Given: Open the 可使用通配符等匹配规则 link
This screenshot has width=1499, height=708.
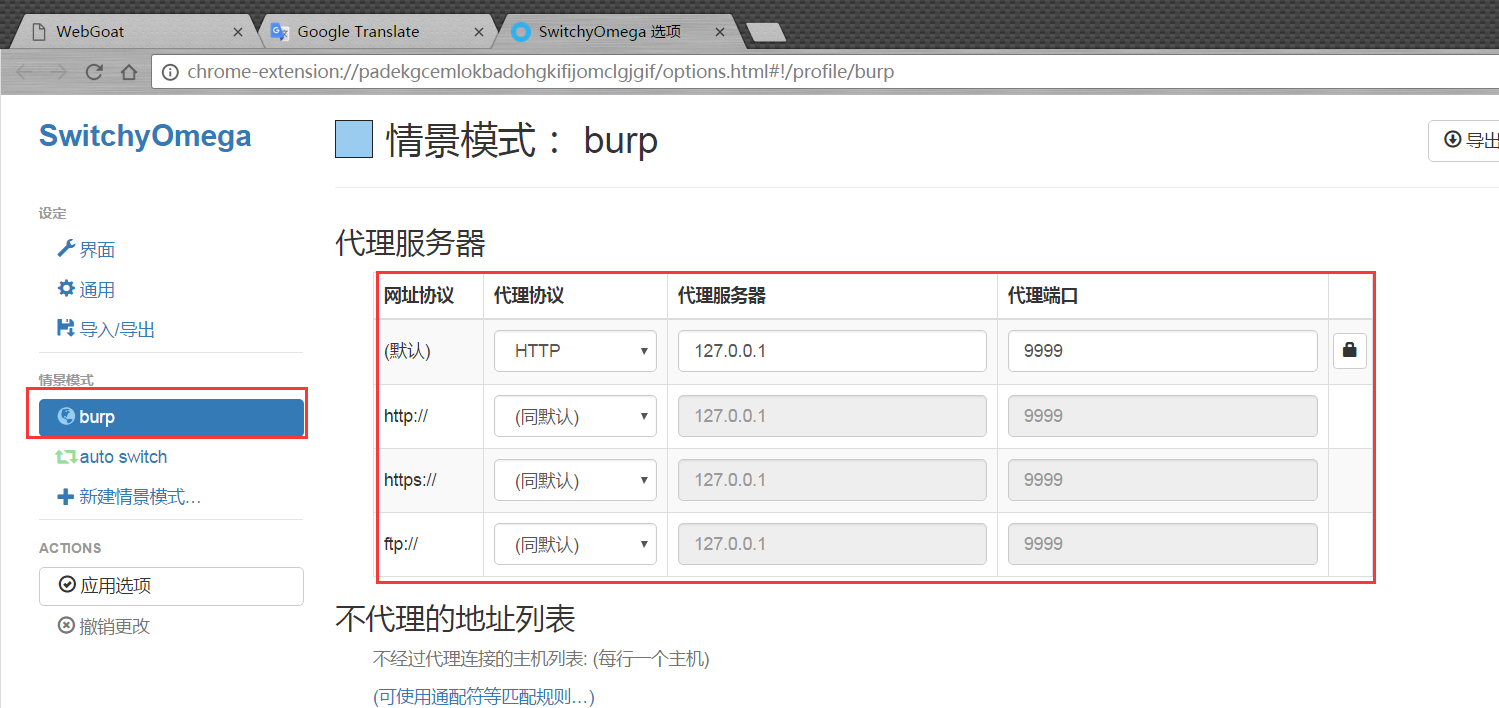Looking at the screenshot, I should [x=484, y=696].
